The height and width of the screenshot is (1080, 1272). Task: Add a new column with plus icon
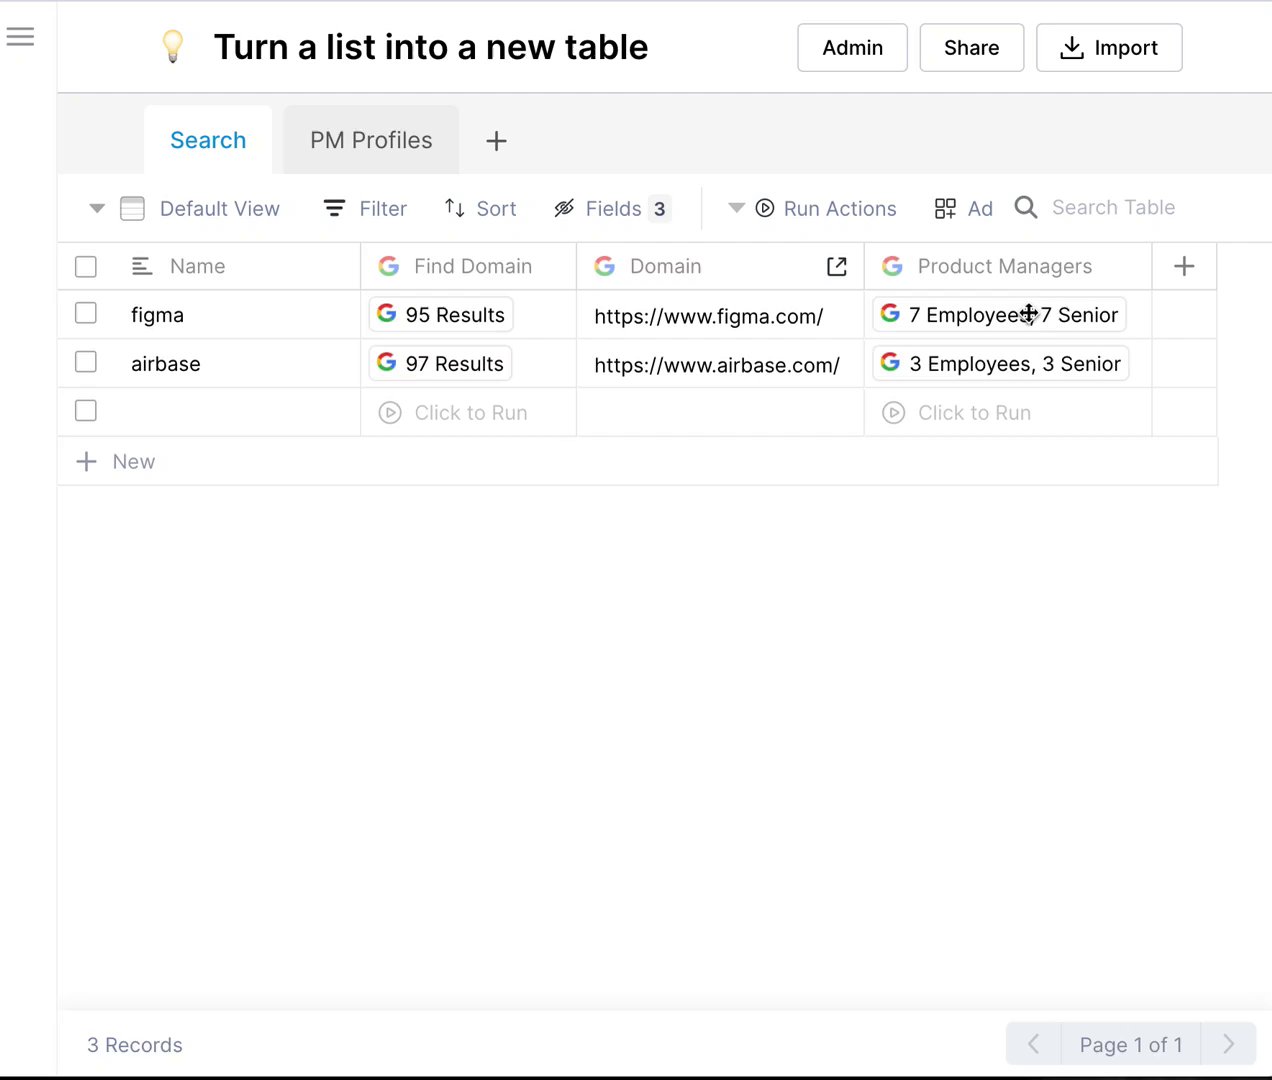[1184, 266]
